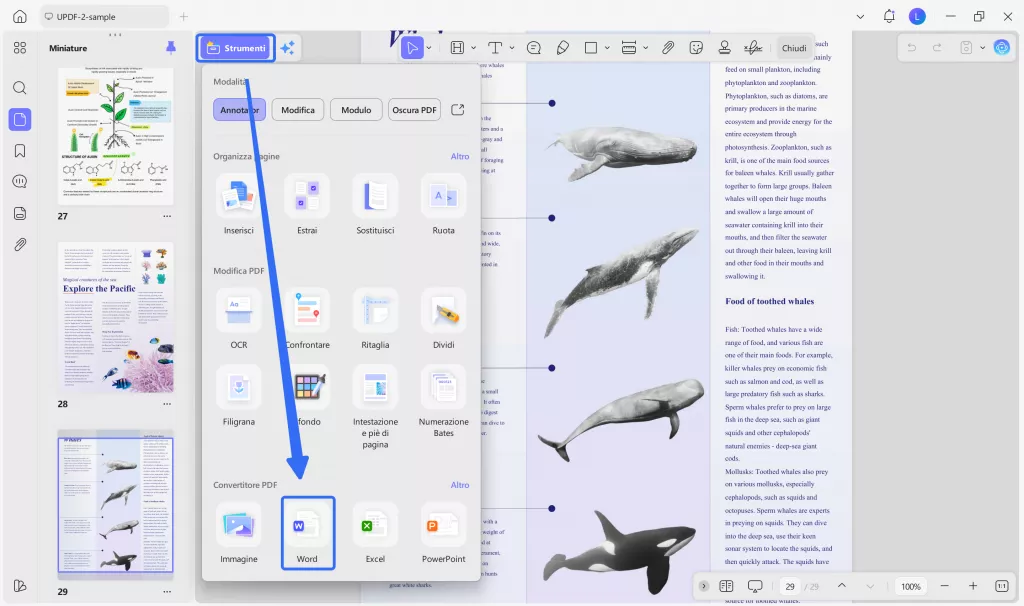Open the search panel in the left sidebar

[21, 87]
